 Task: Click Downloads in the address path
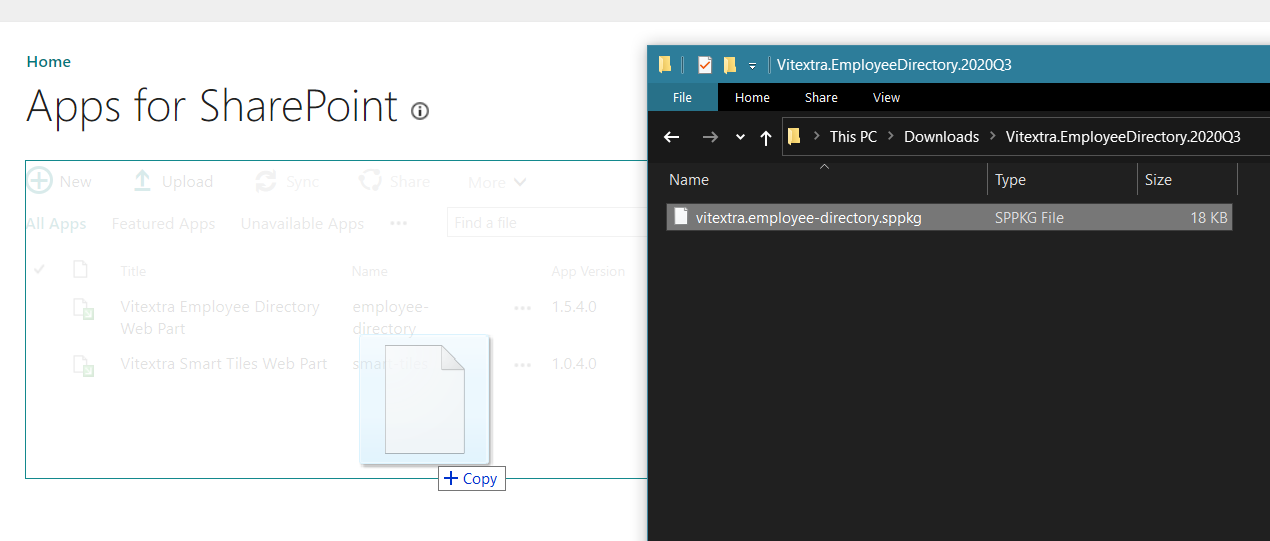tap(941, 137)
